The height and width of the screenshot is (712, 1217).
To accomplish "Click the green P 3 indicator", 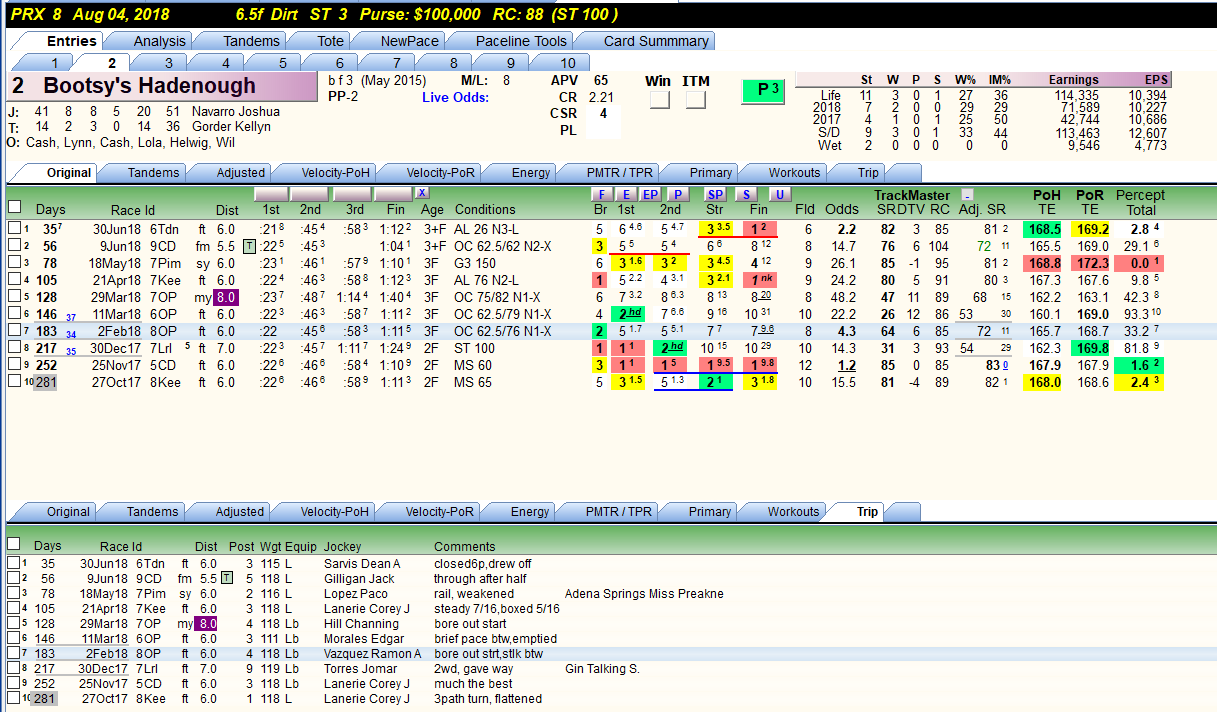I will click(765, 90).
